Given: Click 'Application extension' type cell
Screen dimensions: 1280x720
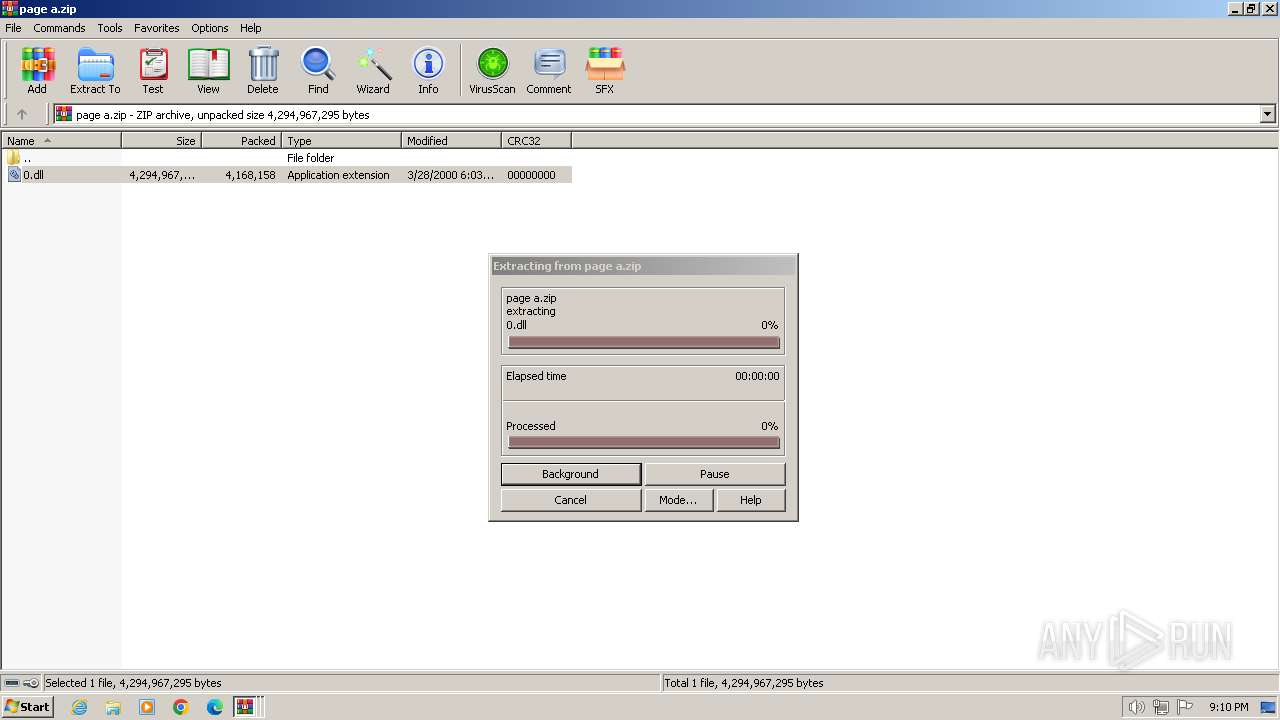Looking at the screenshot, I should point(338,175).
